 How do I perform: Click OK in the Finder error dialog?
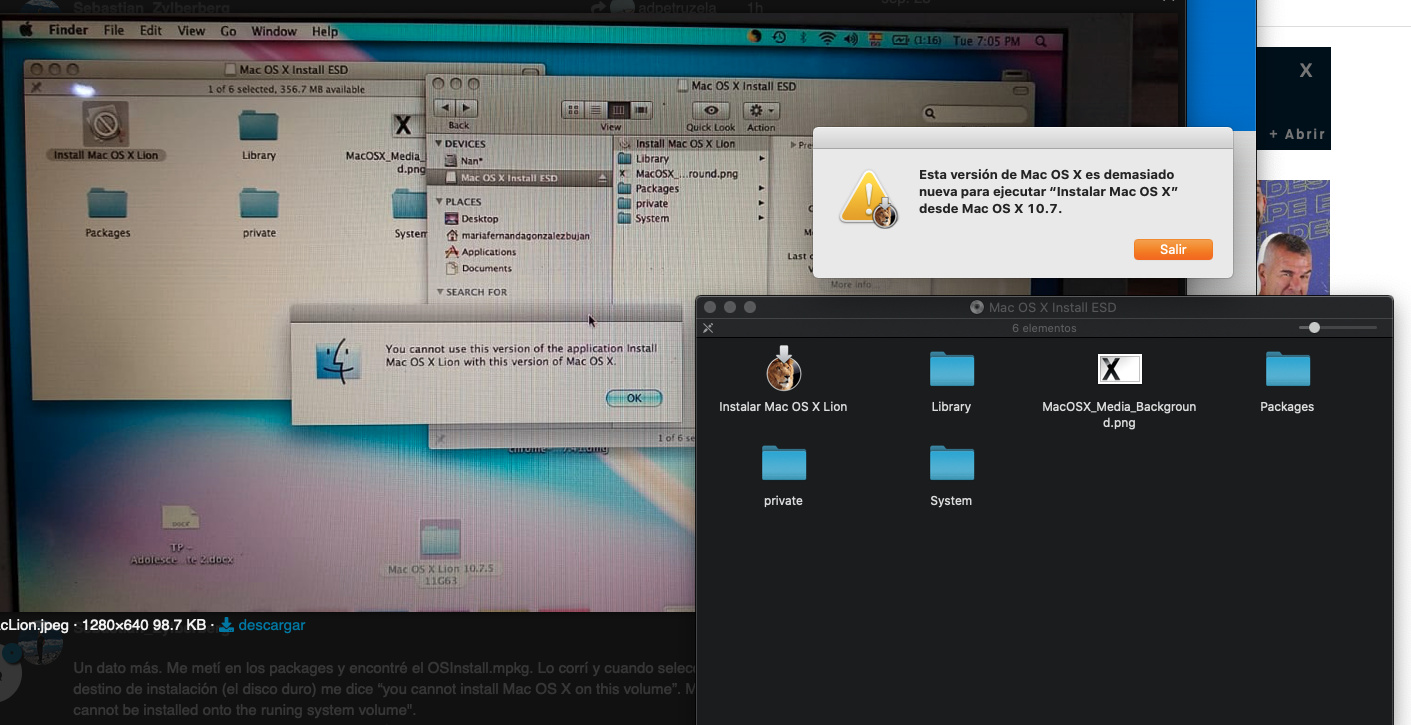(x=634, y=398)
